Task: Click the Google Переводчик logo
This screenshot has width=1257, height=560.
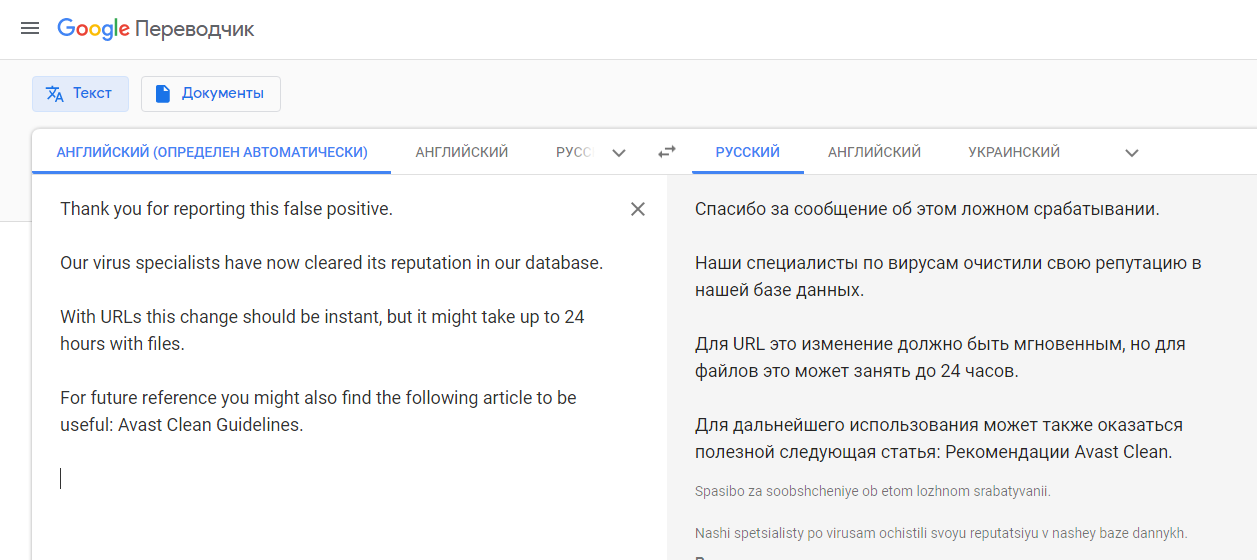Action: pyautogui.click(x=155, y=29)
